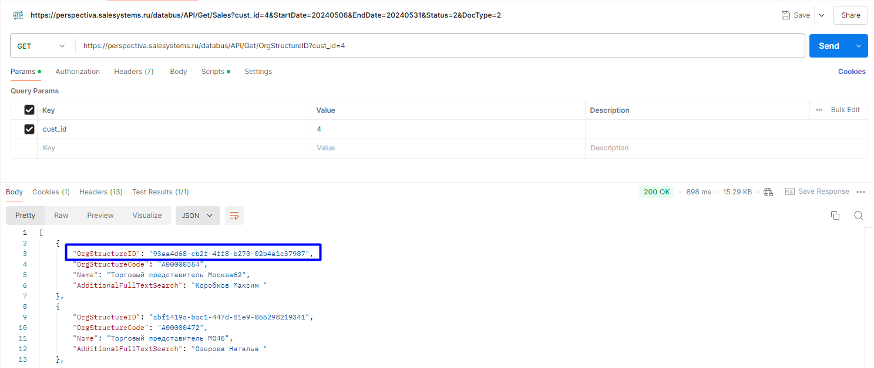
Task: Click the value cell containing 4
Action: point(448,129)
